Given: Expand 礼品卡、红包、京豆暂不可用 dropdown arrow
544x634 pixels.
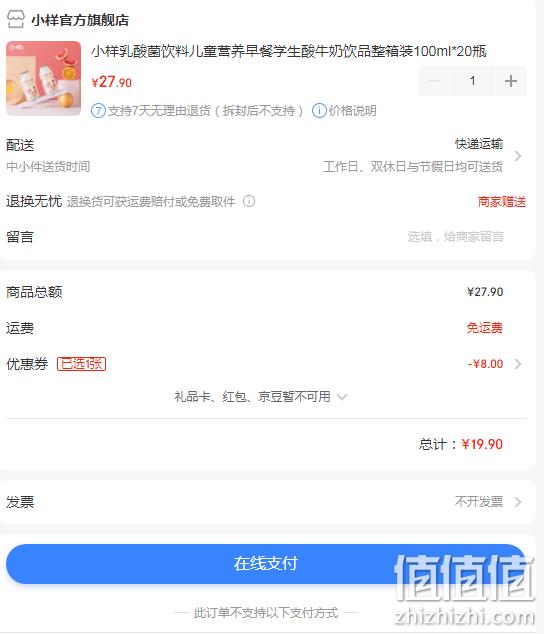Looking at the screenshot, I should point(342,397).
